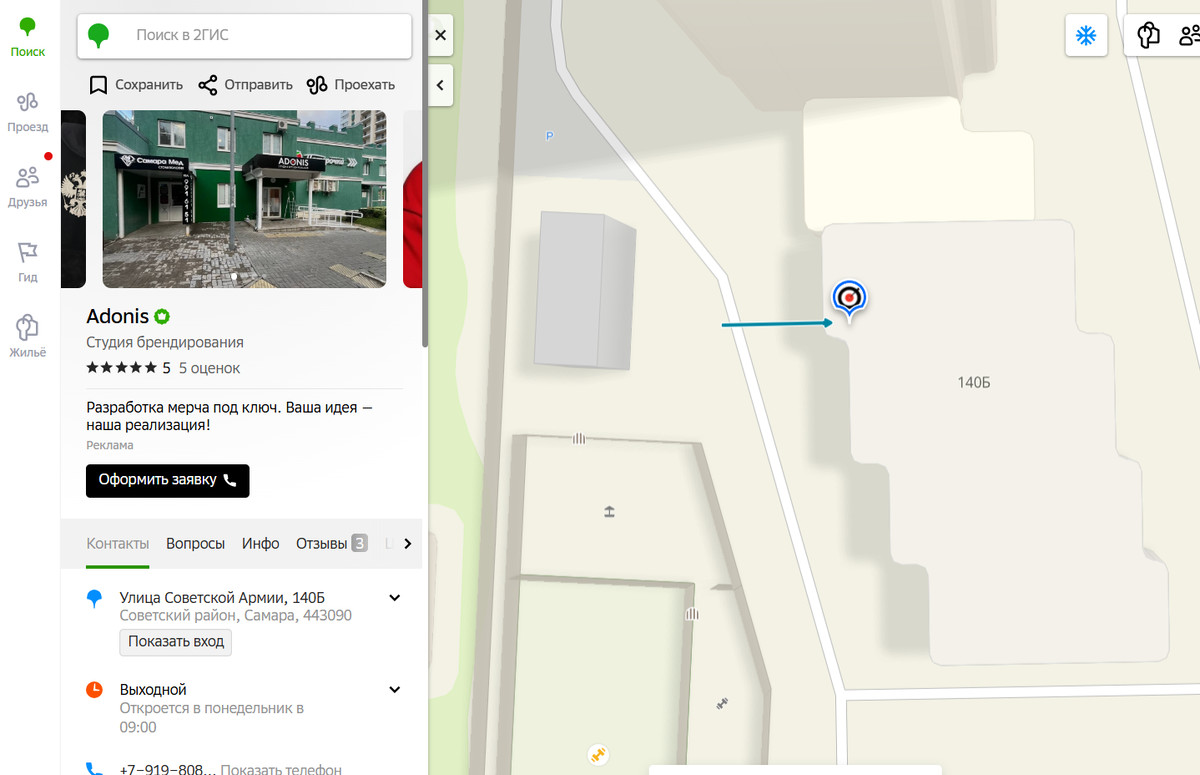Image resolution: width=1200 pixels, height=775 pixels.
Task: Open the 5 оценок ratings link
Action: coord(209,368)
